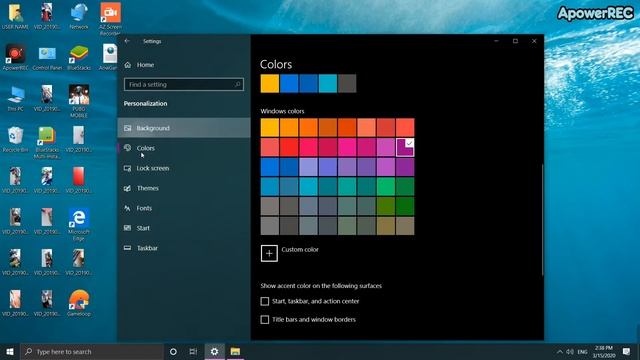Select the PUBG MOBILE desktop icon

pos(79,100)
